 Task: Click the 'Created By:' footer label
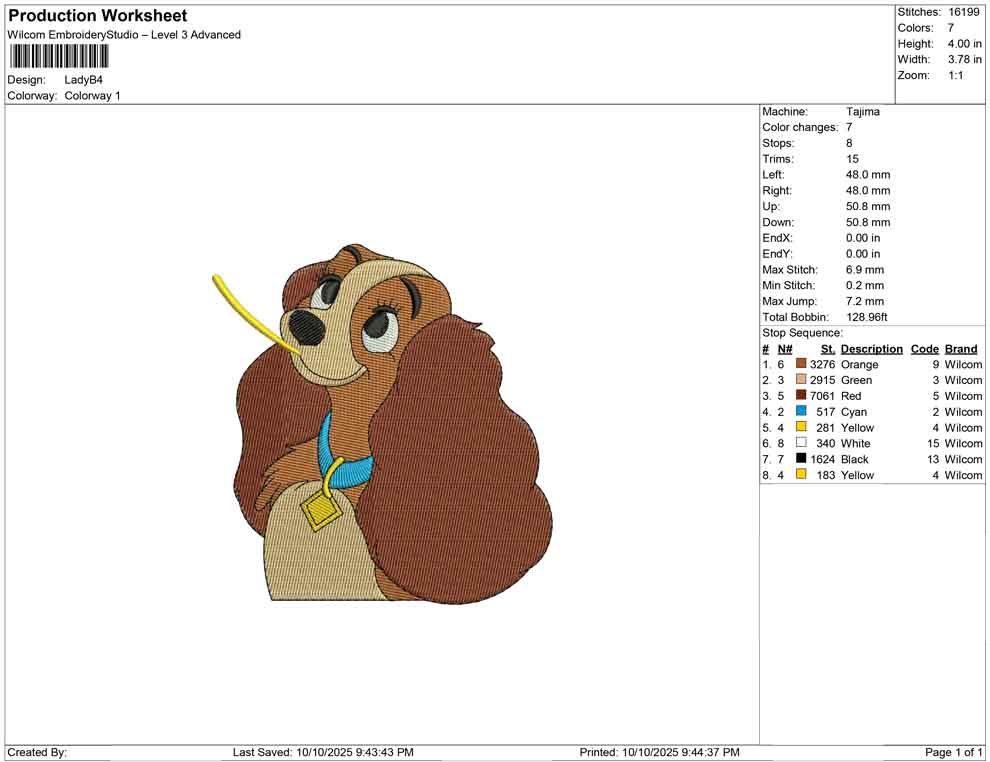[x=37, y=752]
